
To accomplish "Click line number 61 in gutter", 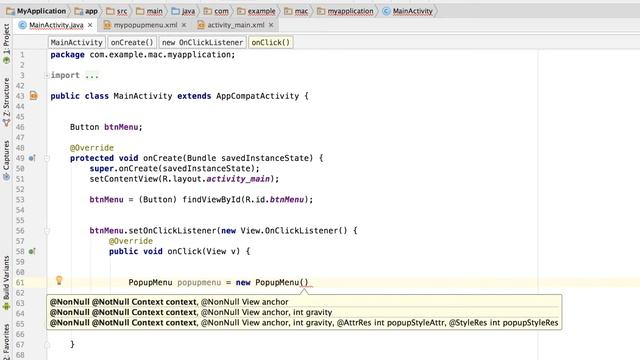I will (x=20, y=282).
